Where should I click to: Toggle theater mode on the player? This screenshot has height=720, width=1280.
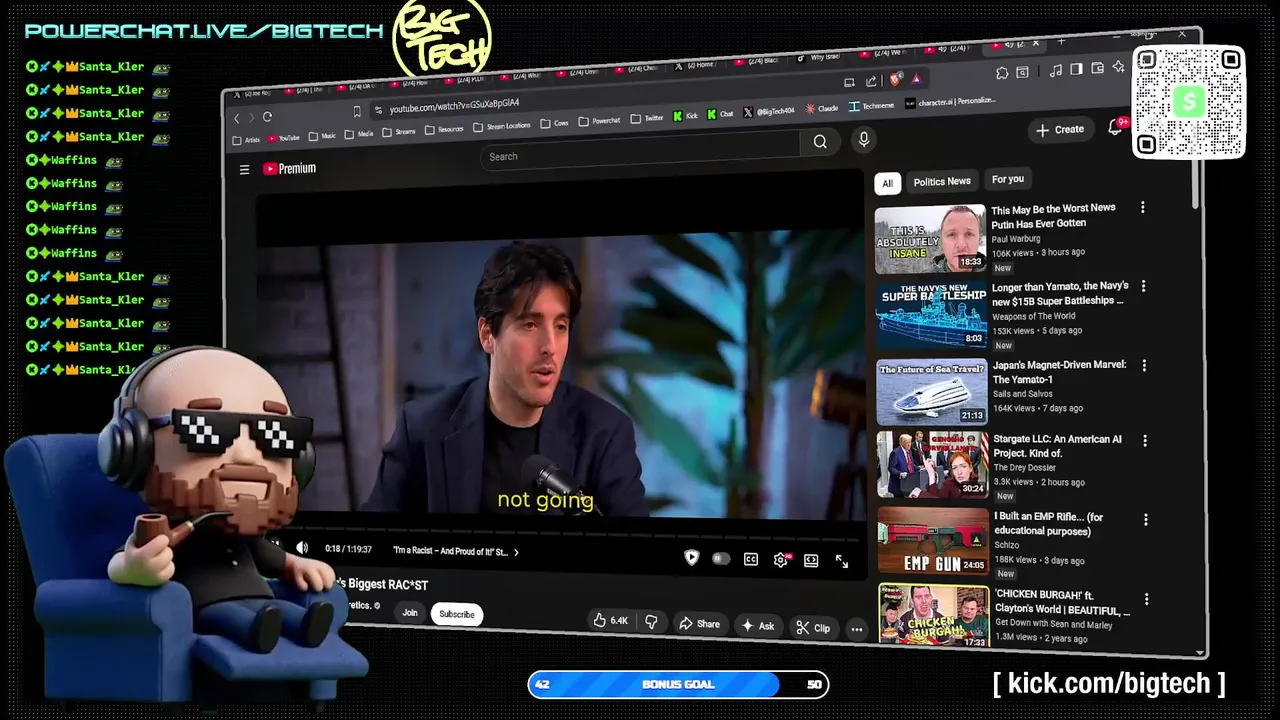coord(811,561)
